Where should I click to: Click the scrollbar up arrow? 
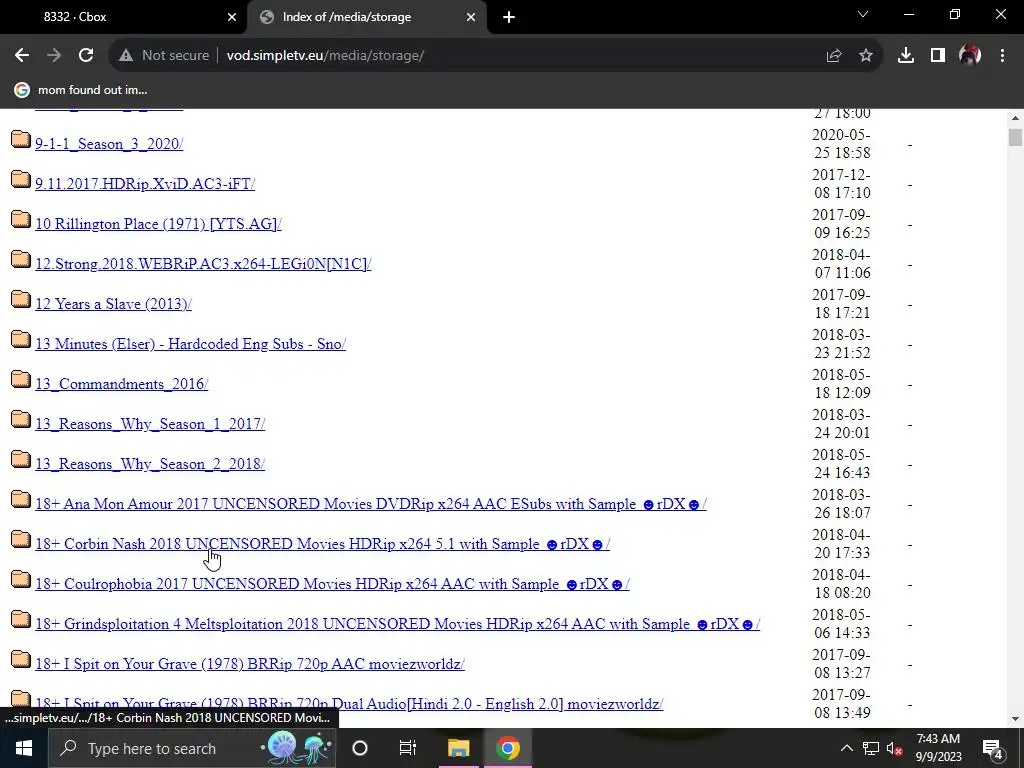tap(1015, 118)
